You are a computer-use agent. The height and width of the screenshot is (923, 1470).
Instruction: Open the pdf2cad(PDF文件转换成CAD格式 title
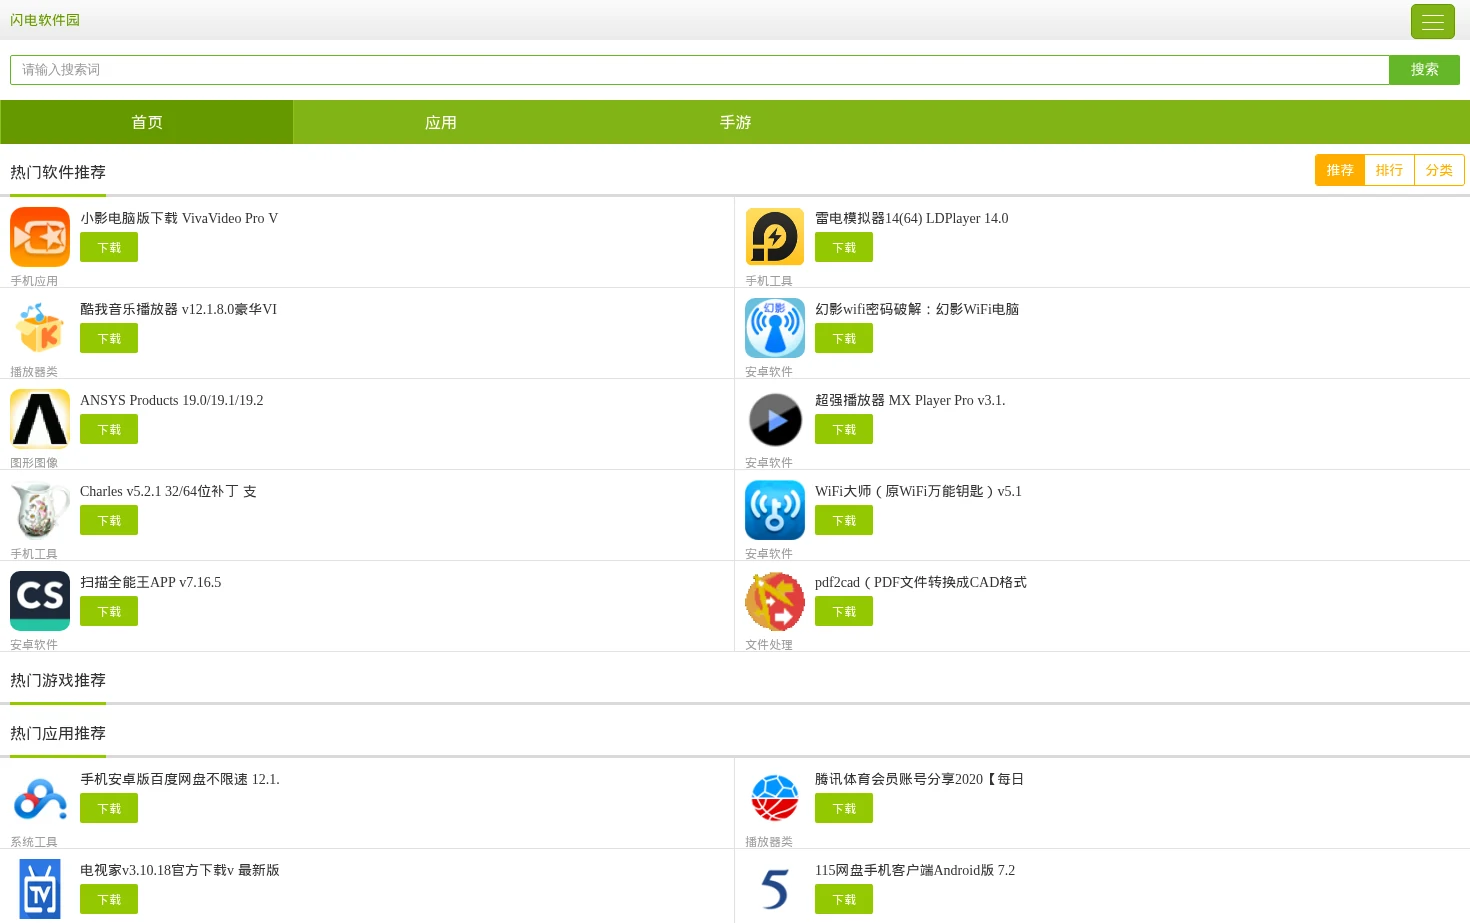click(x=921, y=582)
